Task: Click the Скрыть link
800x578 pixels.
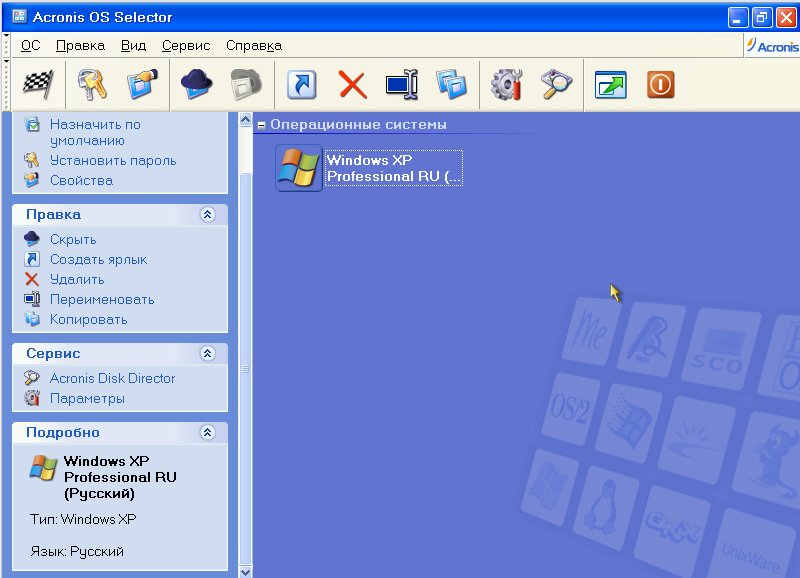Action: click(73, 239)
